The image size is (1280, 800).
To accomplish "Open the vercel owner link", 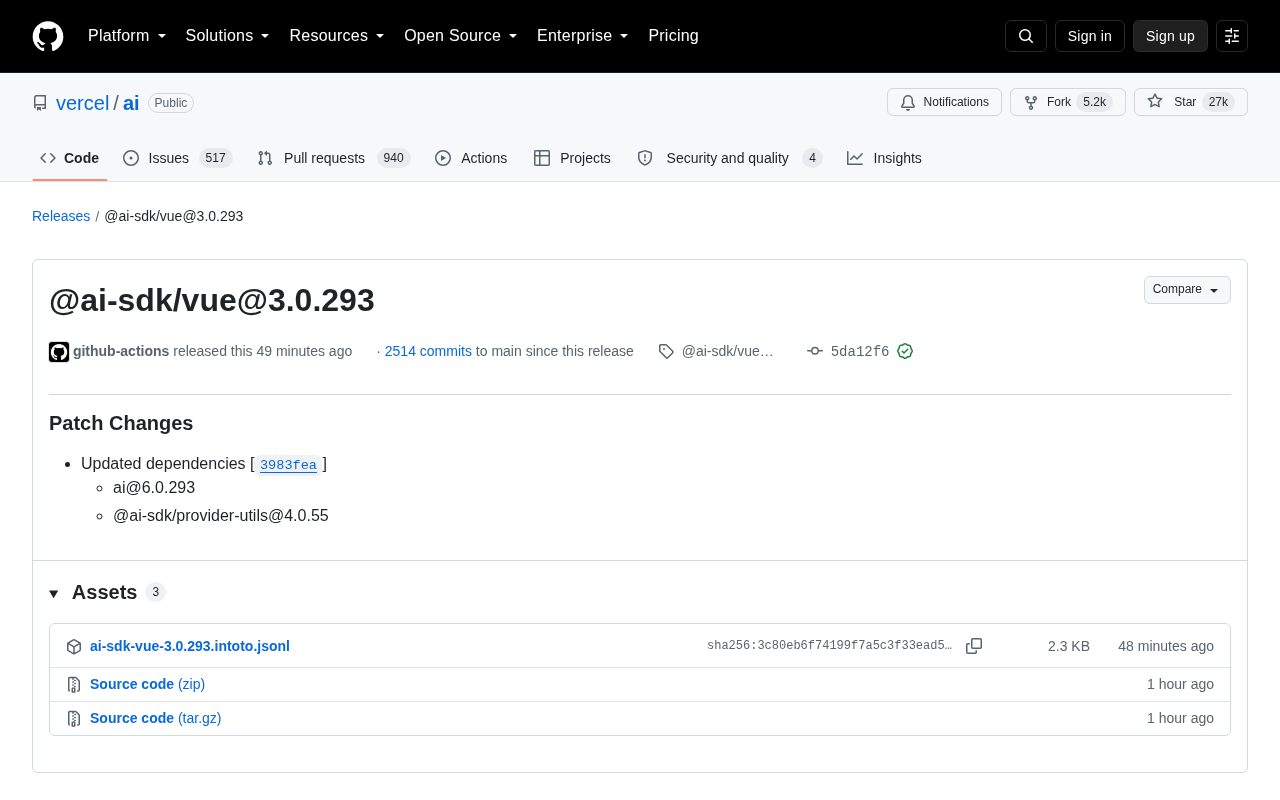I will (x=83, y=103).
